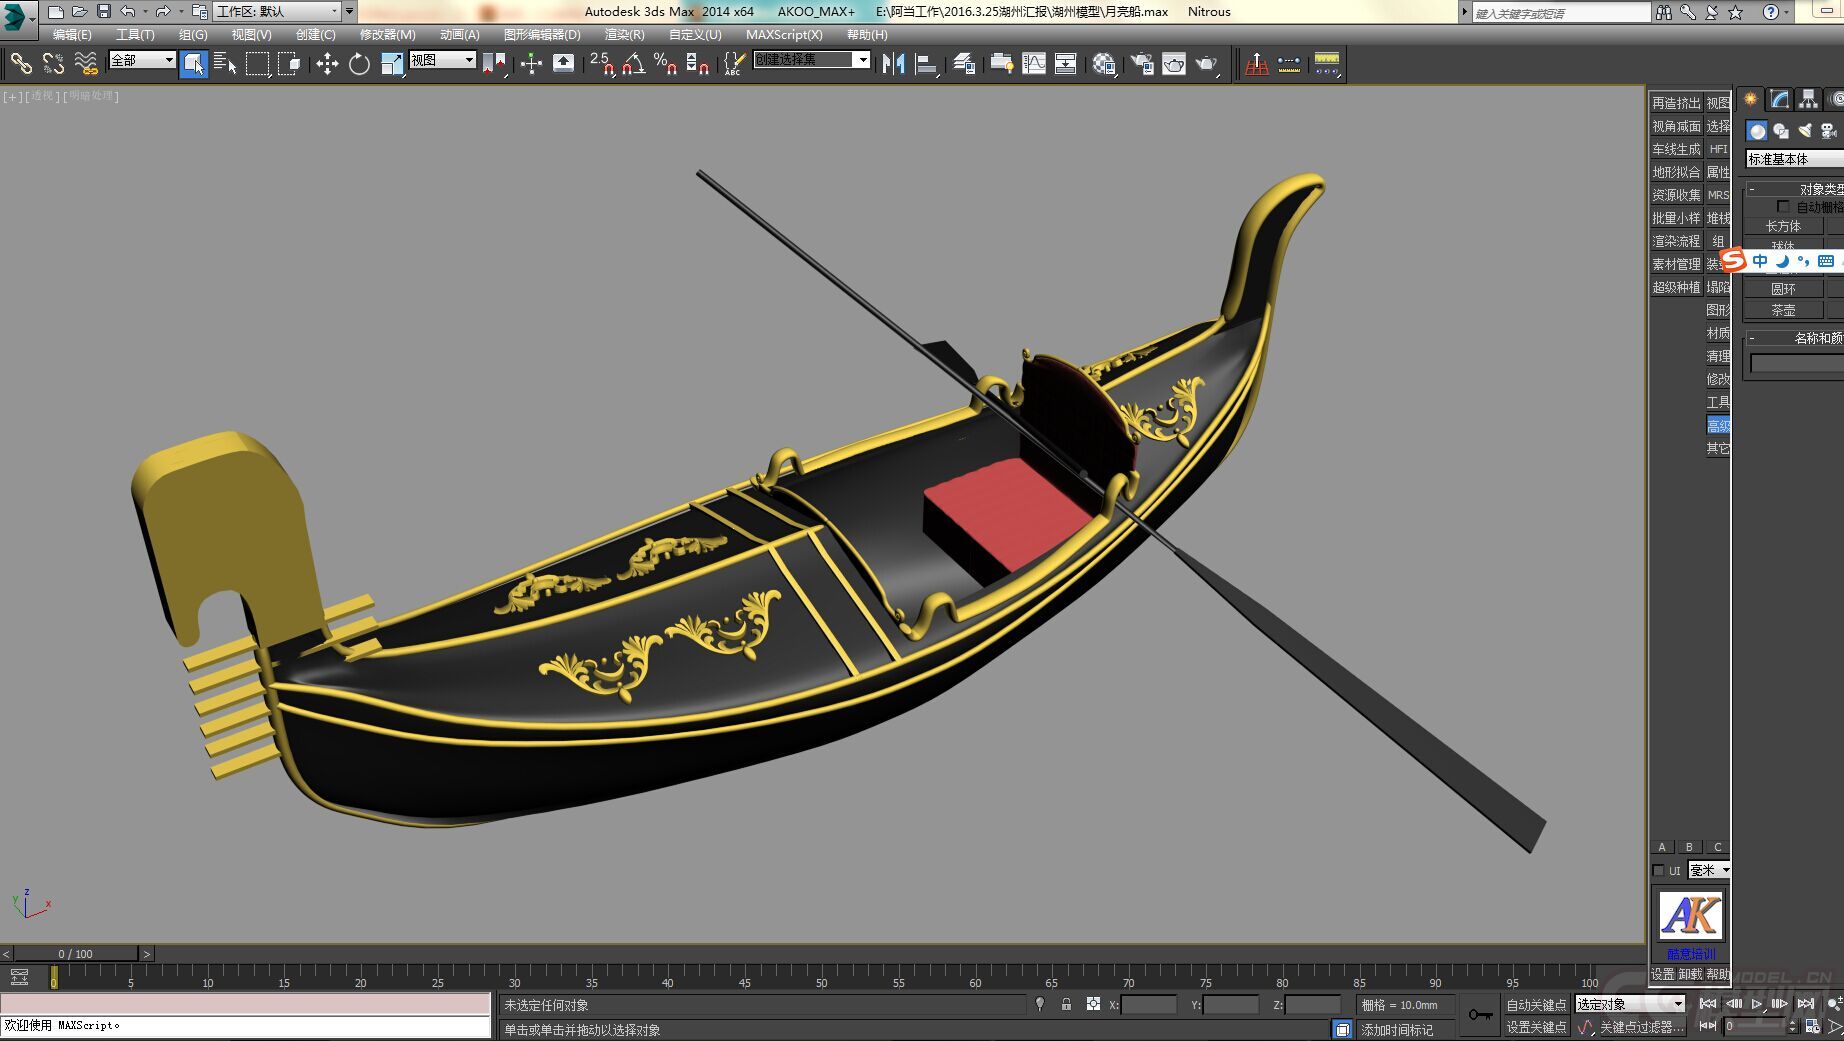Toggle the Angle Snap icon
The height and width of the screenshot is (1041, 1844).
(633, 64)
